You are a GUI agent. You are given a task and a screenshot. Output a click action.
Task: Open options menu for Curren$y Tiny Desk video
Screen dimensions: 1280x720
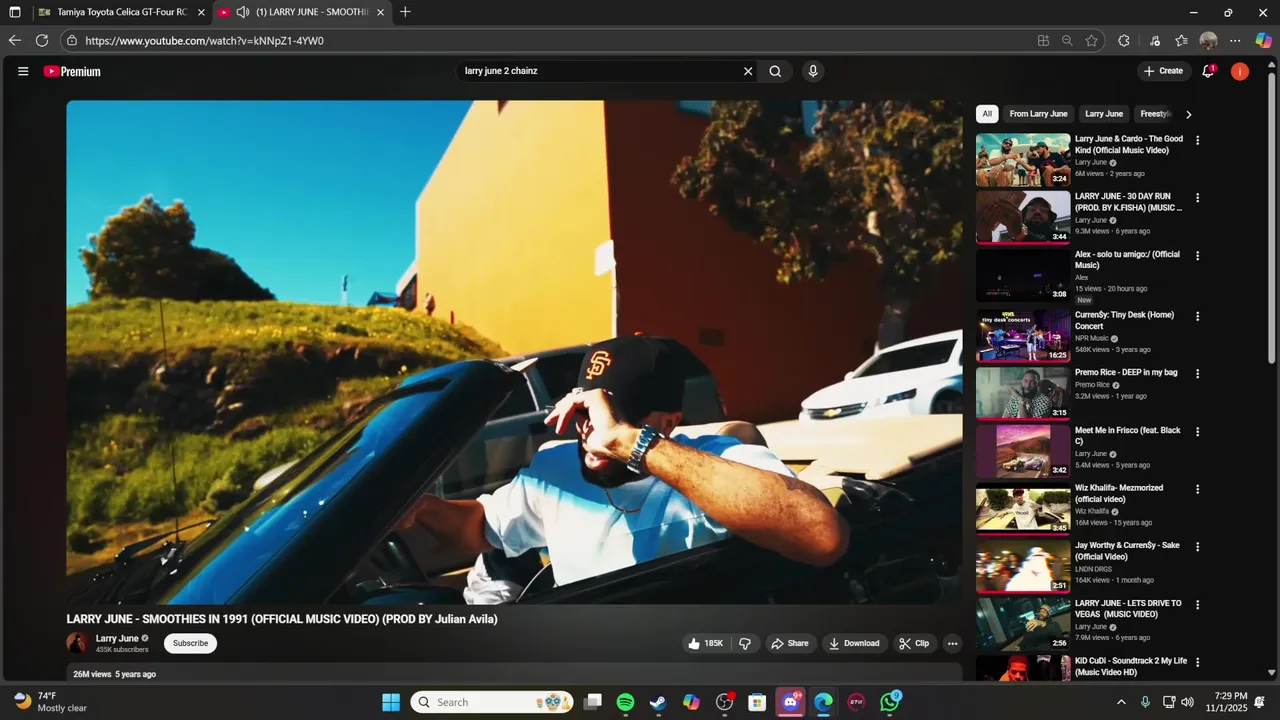(x=1197, y=316)
